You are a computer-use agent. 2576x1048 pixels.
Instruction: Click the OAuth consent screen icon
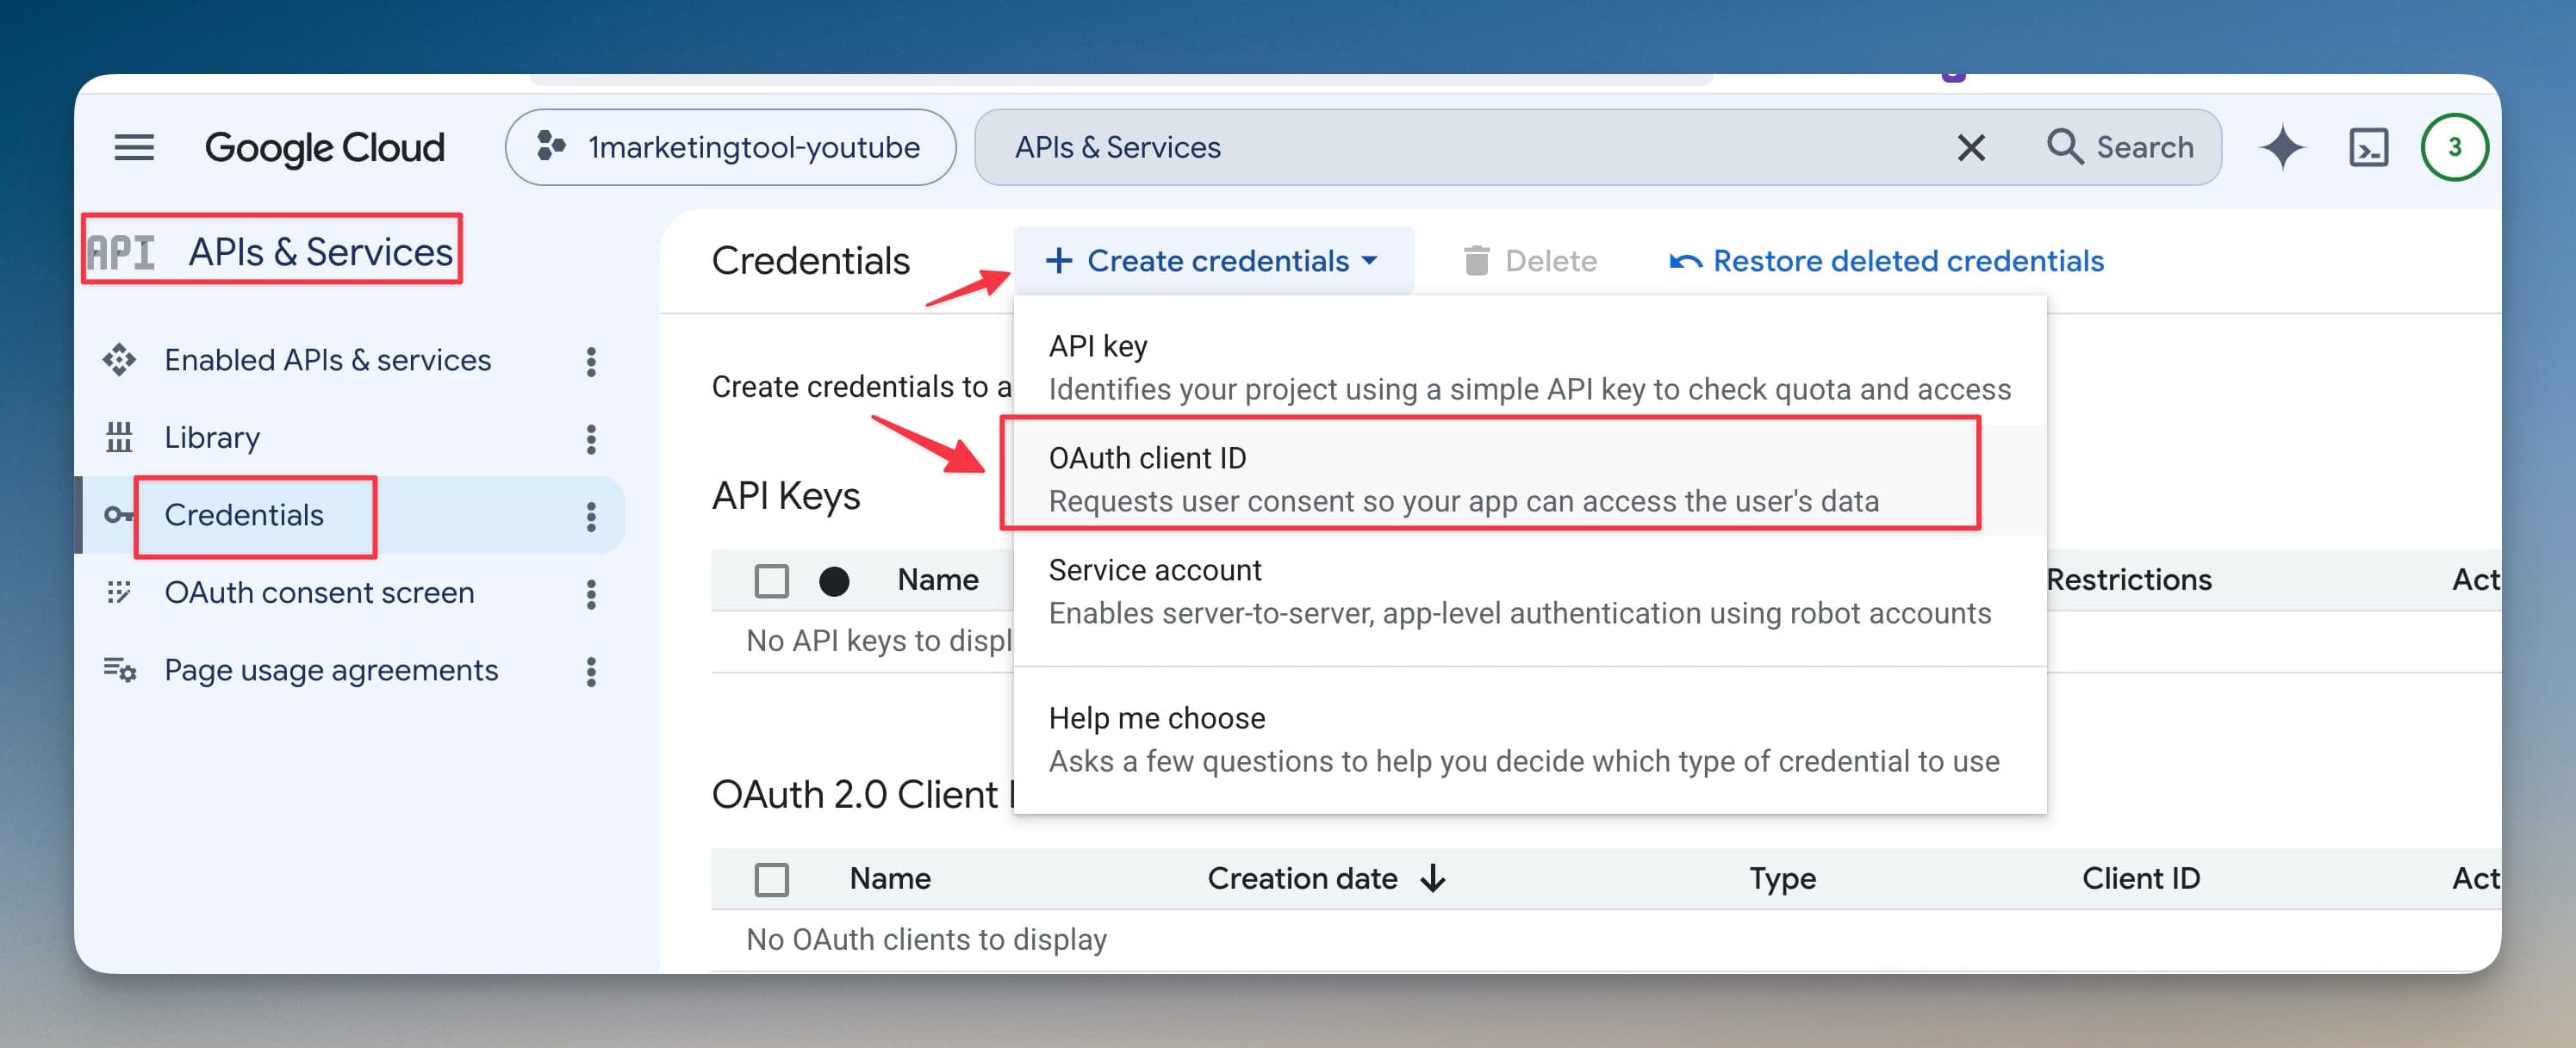(x=119, y=592)
